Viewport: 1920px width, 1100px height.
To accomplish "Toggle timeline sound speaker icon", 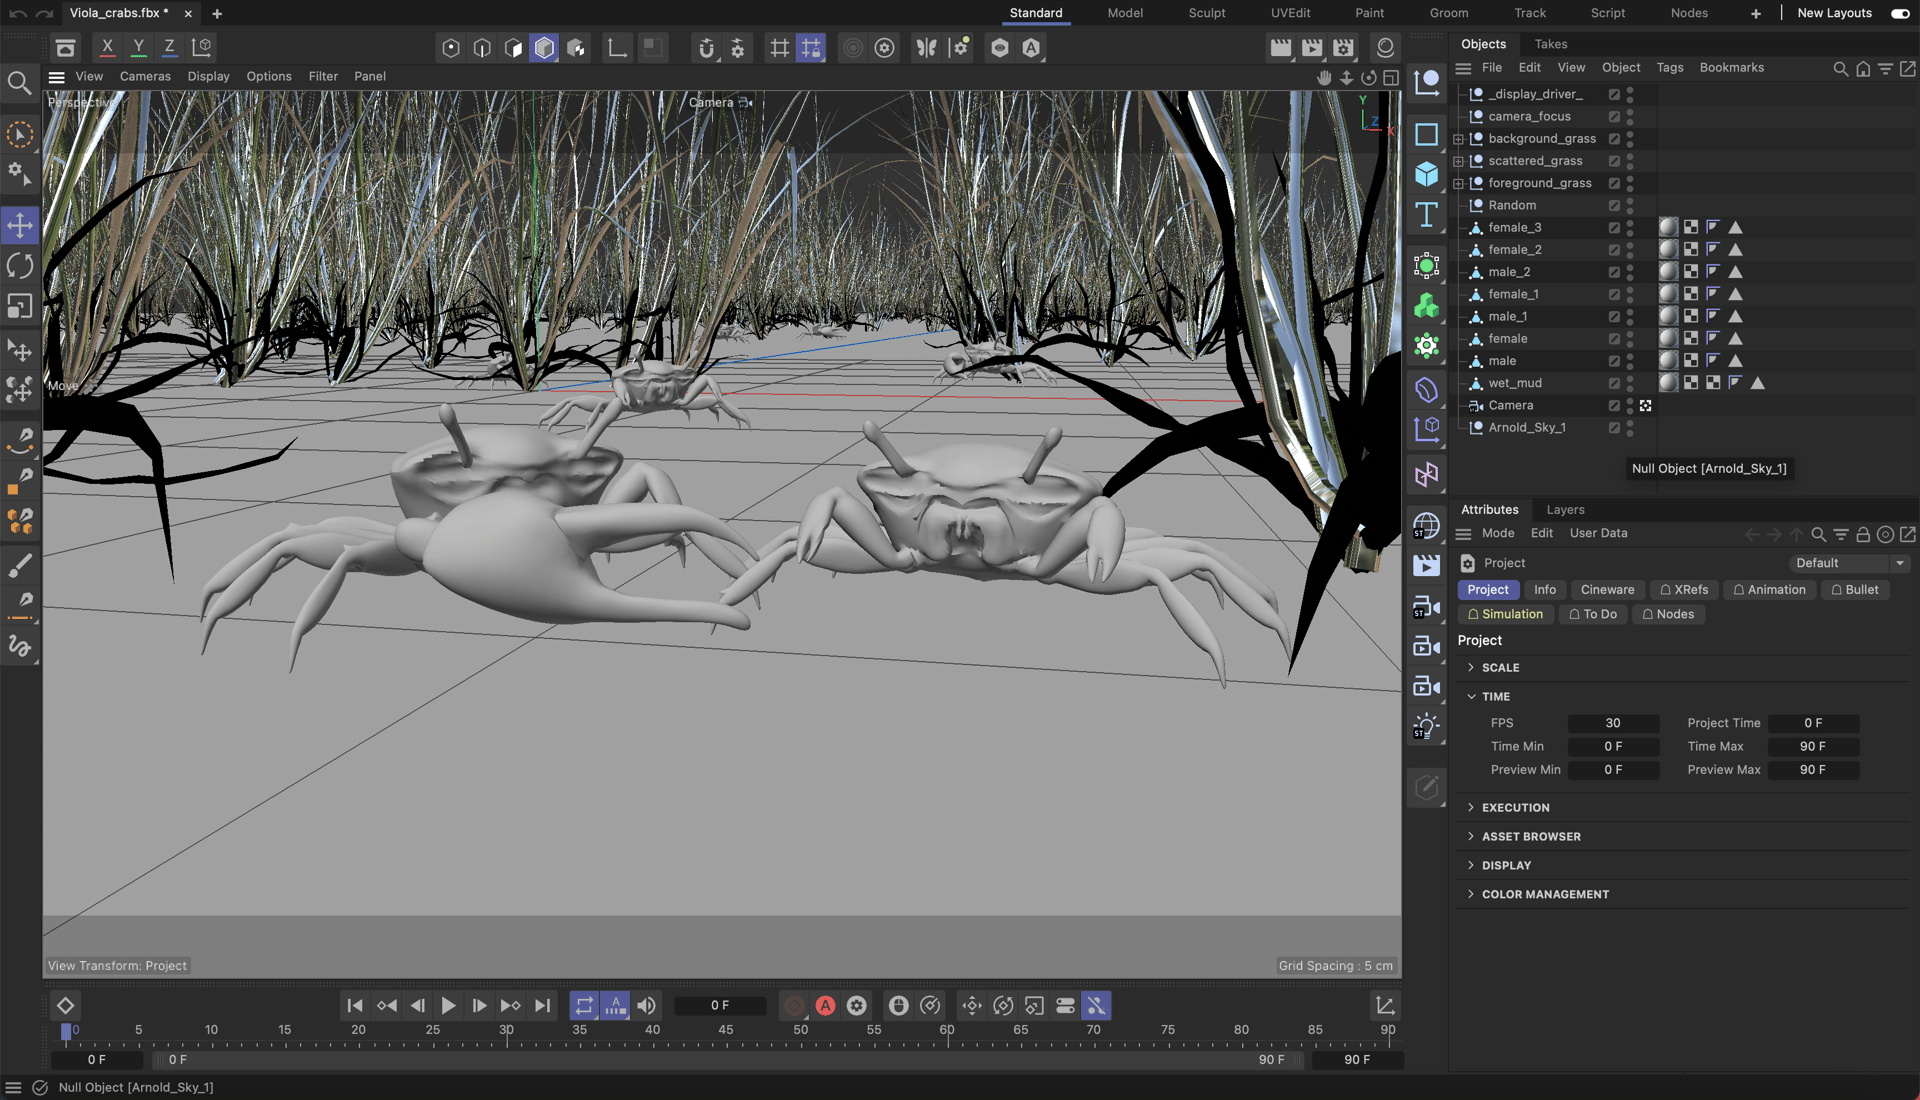I will pos(647,1006).
